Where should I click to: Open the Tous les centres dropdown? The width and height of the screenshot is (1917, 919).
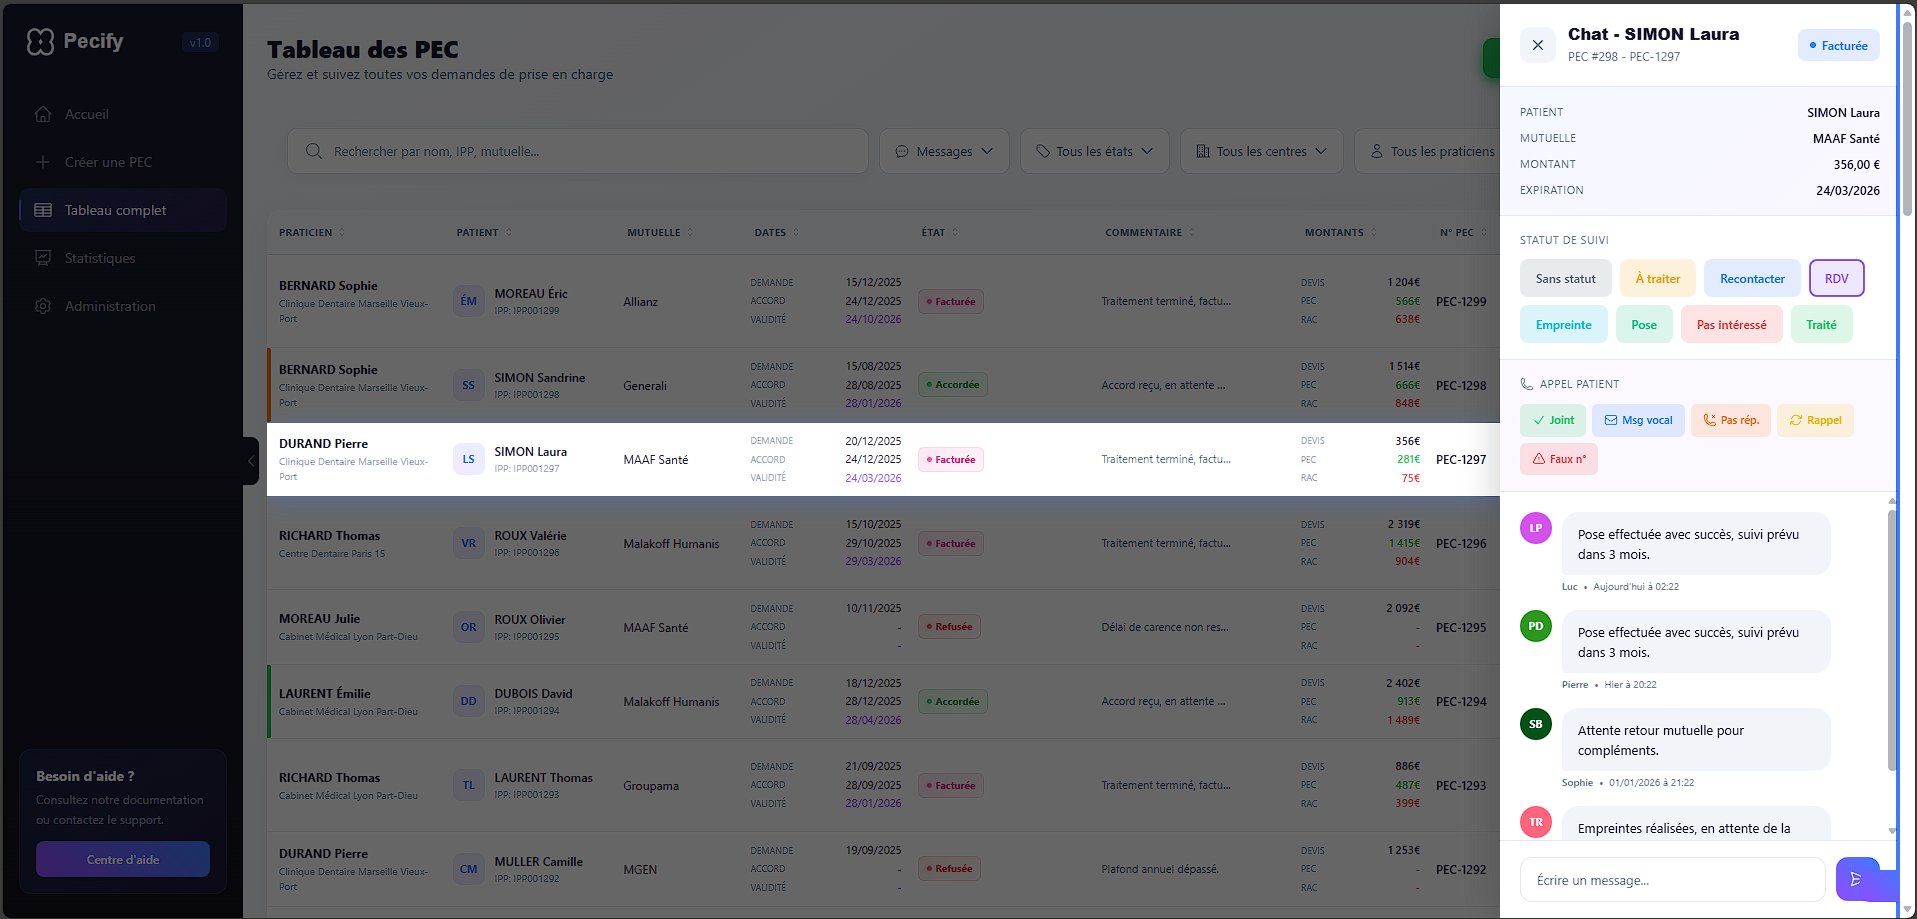click(x=1261, y=151)
